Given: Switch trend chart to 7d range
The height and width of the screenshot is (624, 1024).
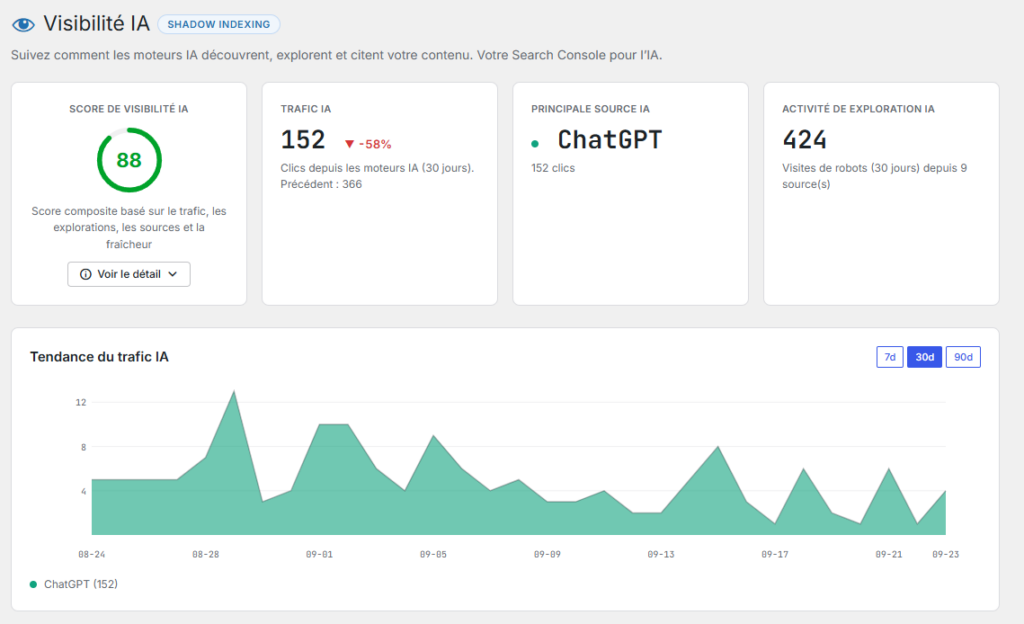Looking at the screenshot, I should pos(889,357).
